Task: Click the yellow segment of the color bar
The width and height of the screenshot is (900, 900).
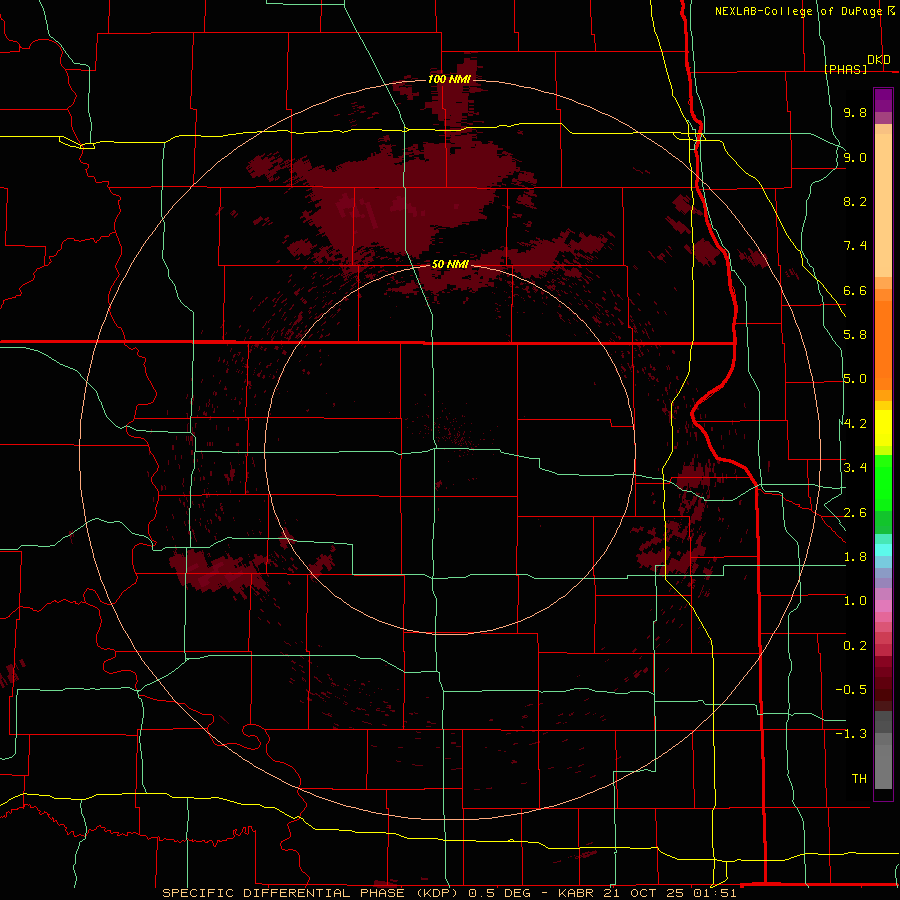Action: 883,428
